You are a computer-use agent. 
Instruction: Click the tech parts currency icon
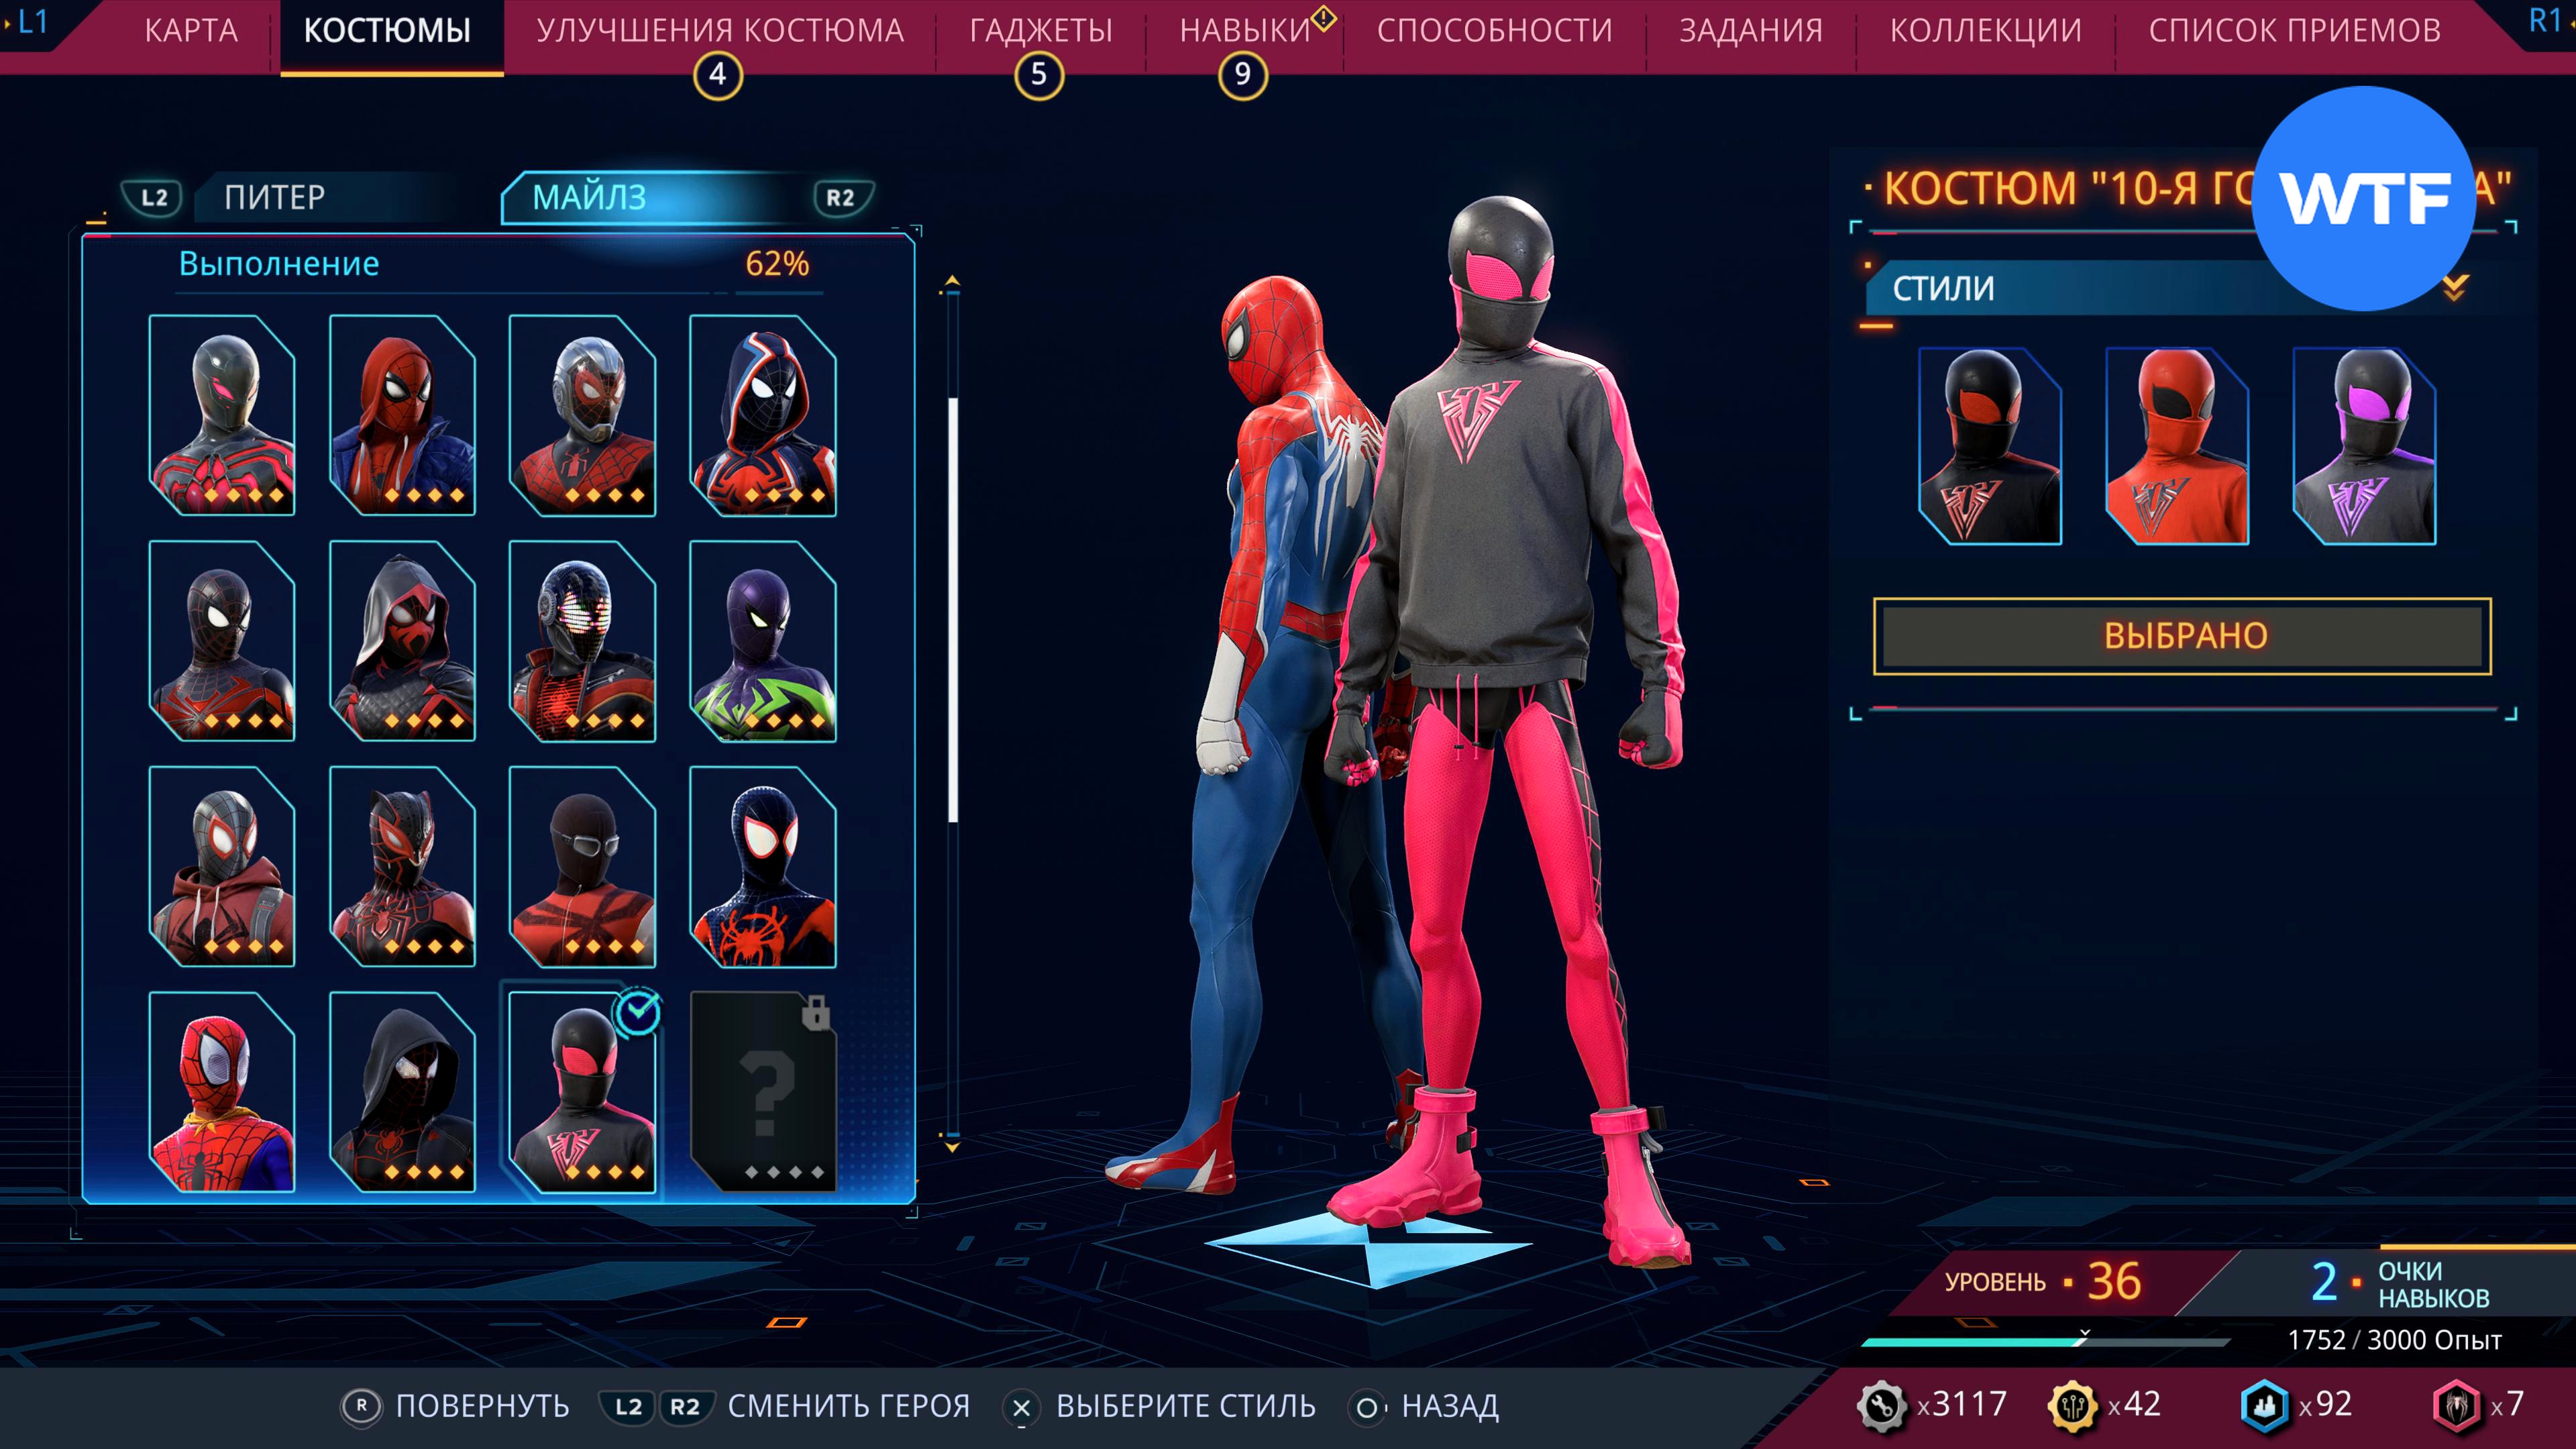[1881, 1405]
